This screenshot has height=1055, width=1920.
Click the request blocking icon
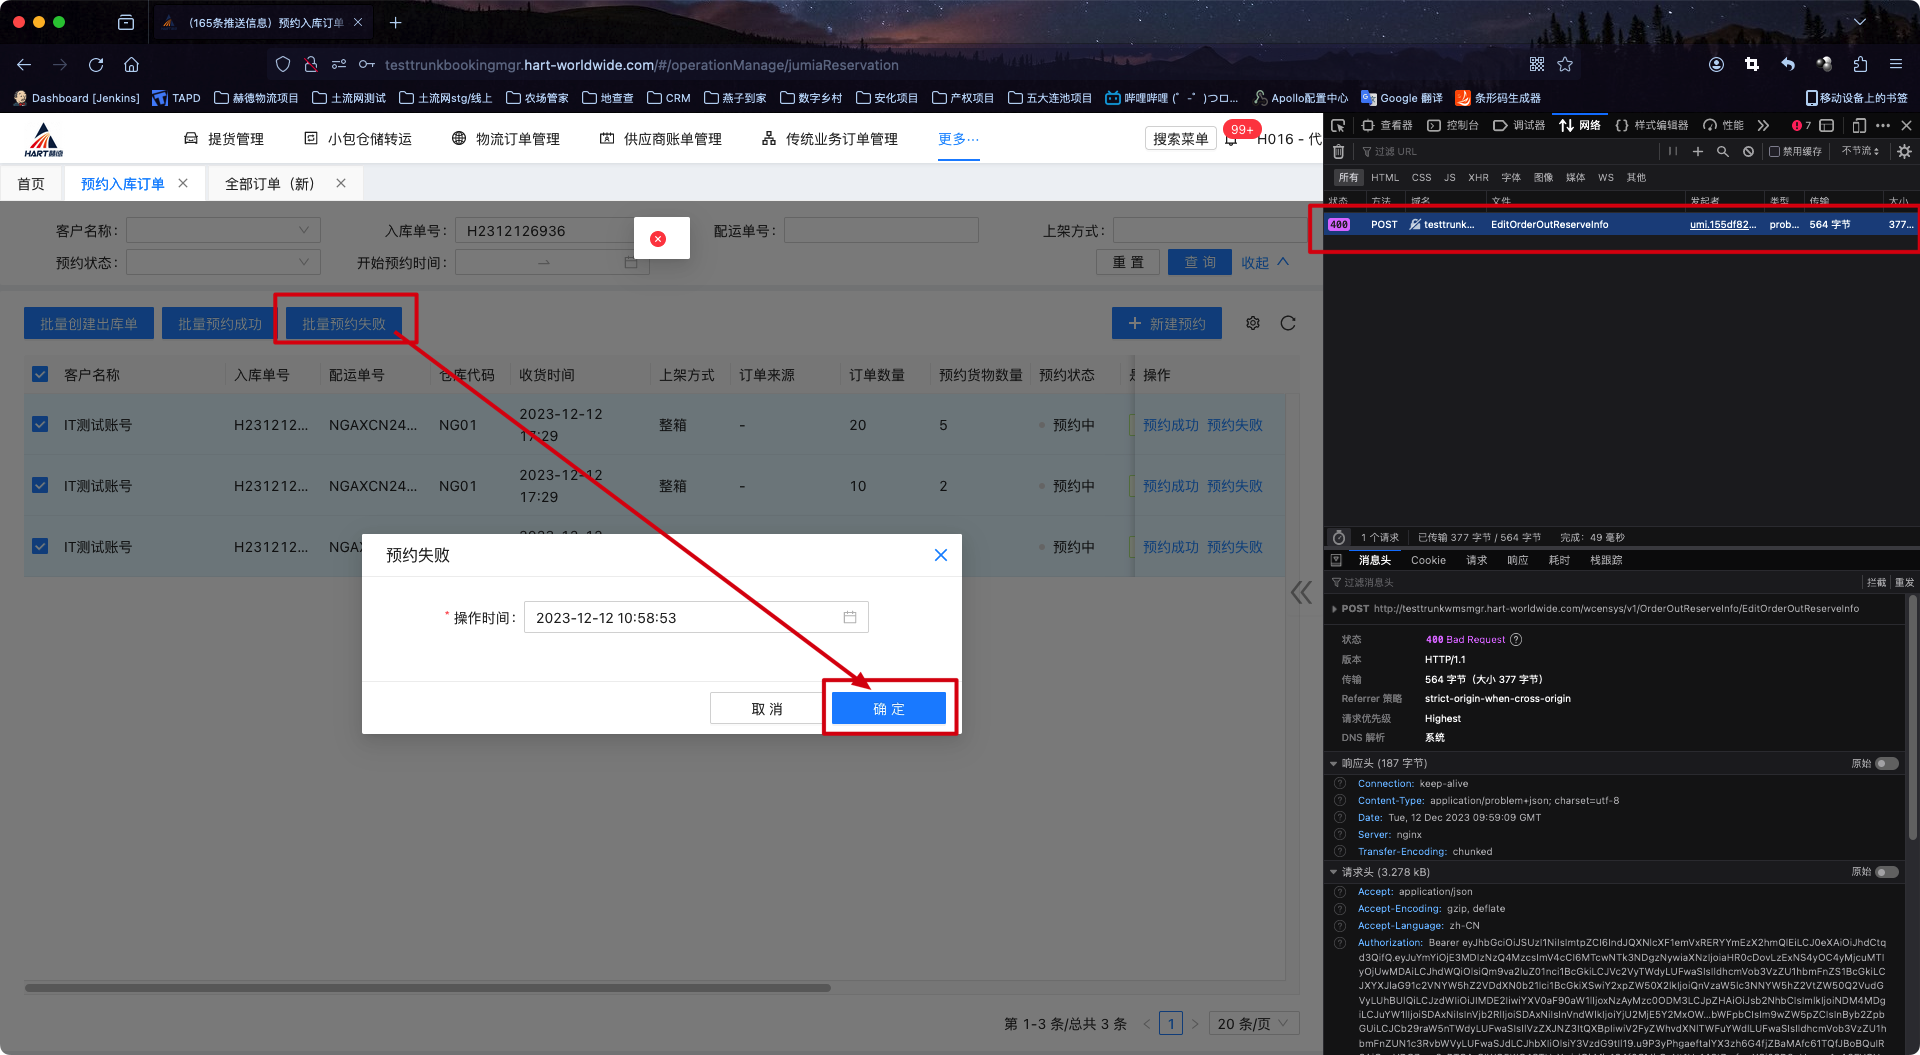pyautogui.click(x=1748, y=152)
